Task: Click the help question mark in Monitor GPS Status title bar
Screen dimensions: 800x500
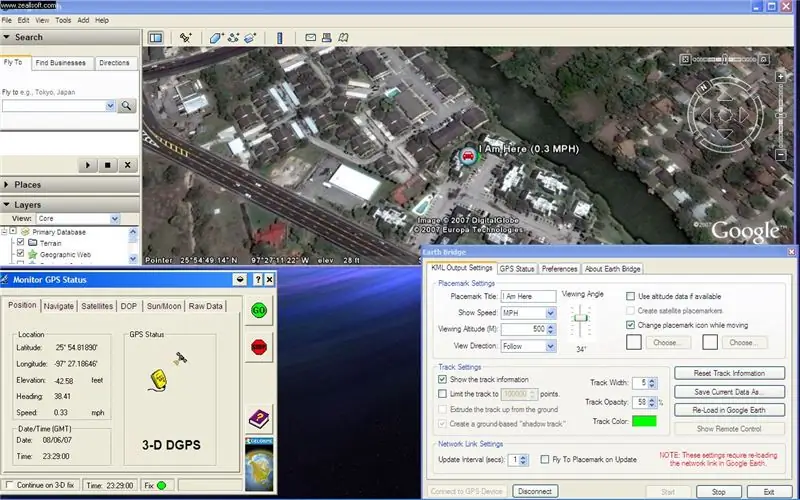Action: (258, 280)
